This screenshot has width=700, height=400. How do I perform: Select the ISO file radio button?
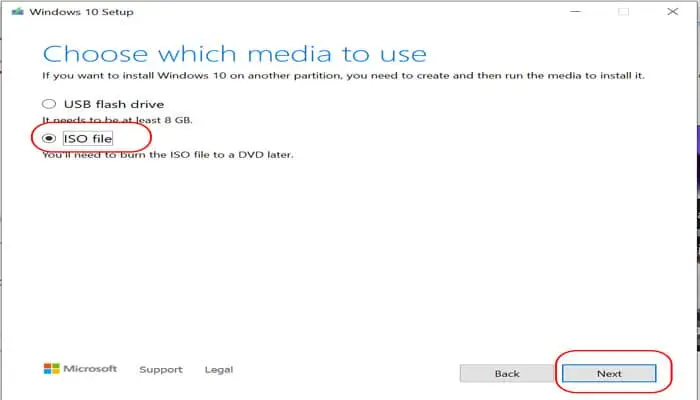[x=48, y=137]
